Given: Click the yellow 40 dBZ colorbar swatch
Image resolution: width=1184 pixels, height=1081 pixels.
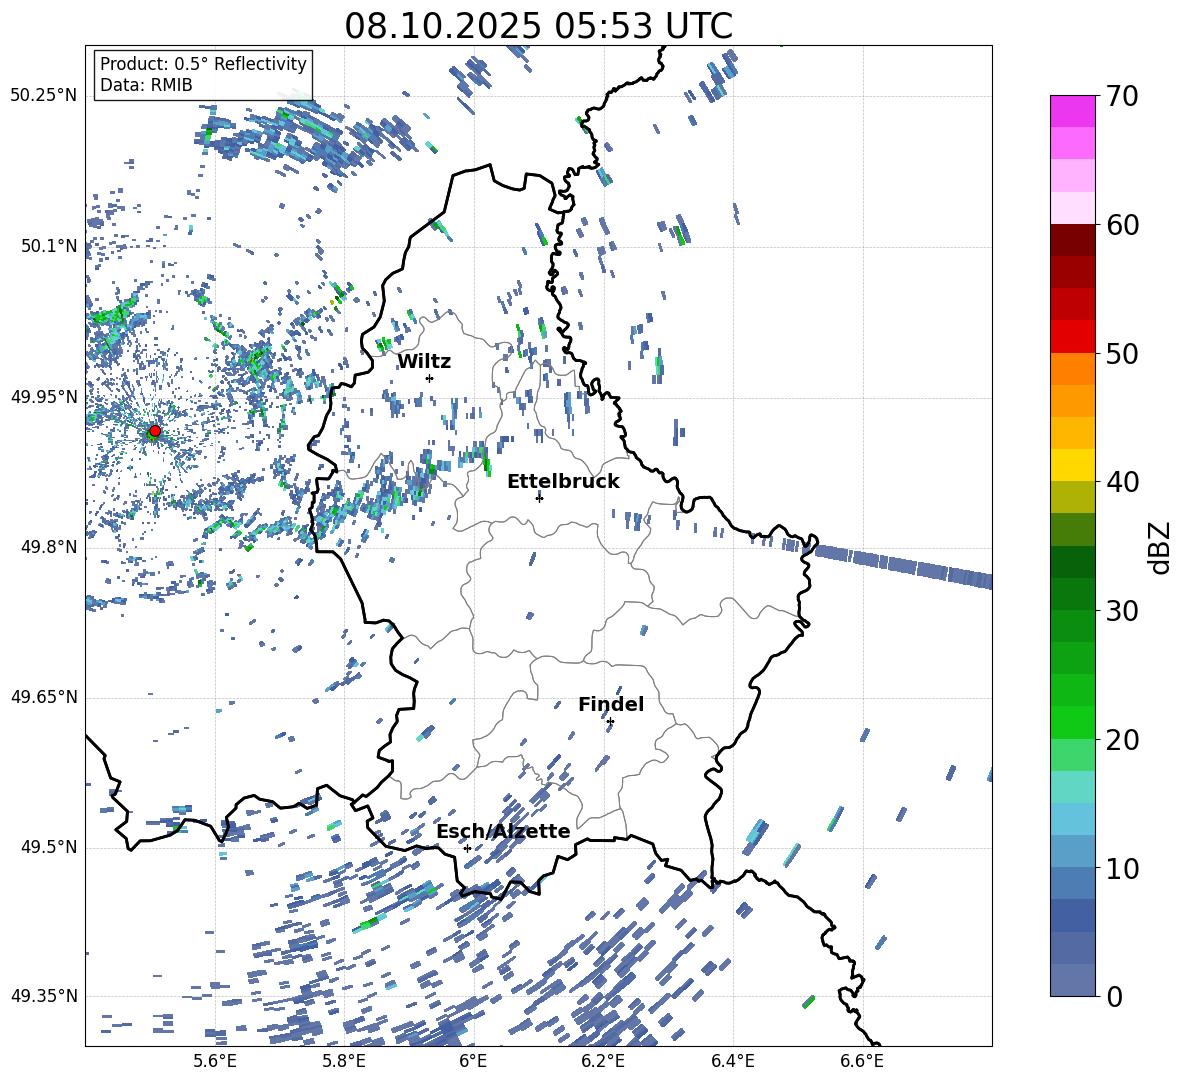Looking at the screenshot, I should 1072,465.
